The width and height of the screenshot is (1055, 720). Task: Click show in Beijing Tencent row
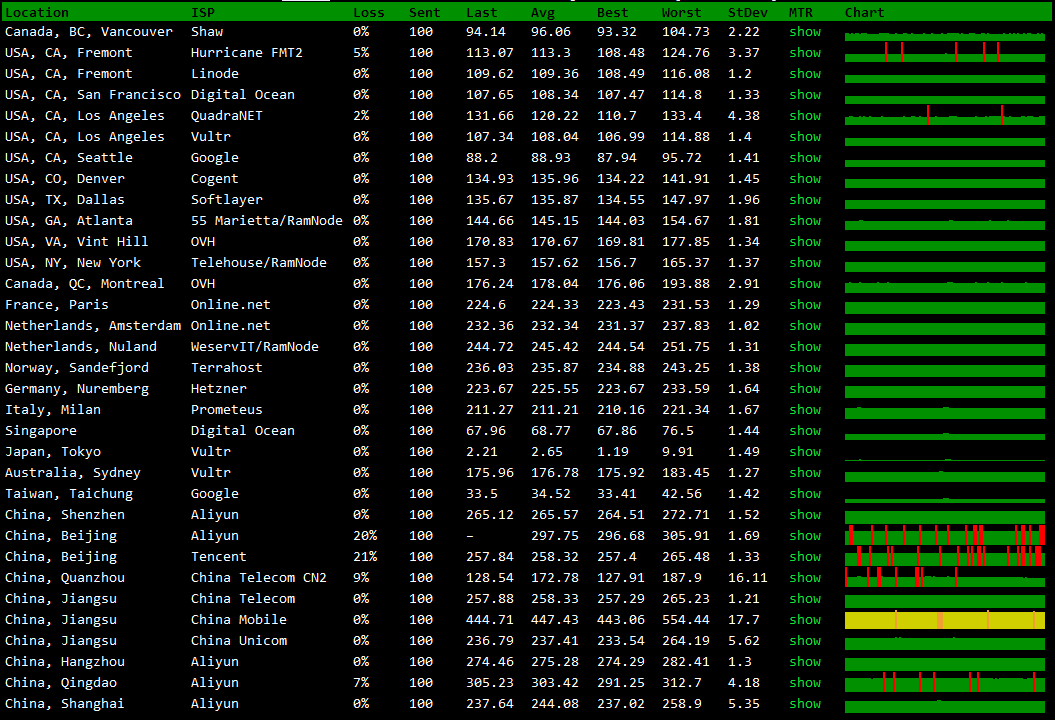click(805, 556)
